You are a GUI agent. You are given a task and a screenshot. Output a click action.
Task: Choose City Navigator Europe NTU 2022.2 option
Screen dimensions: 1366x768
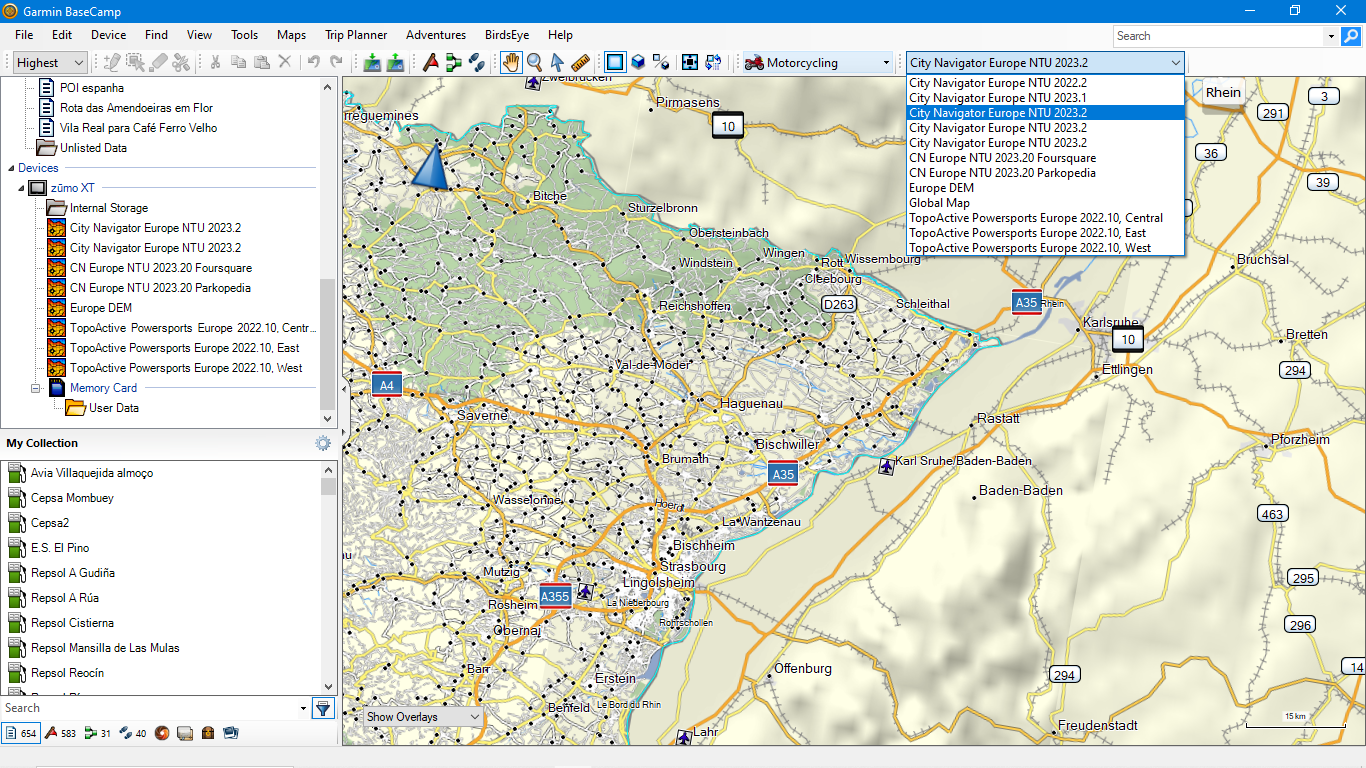pyautogui.click(x=1045, y=83)
